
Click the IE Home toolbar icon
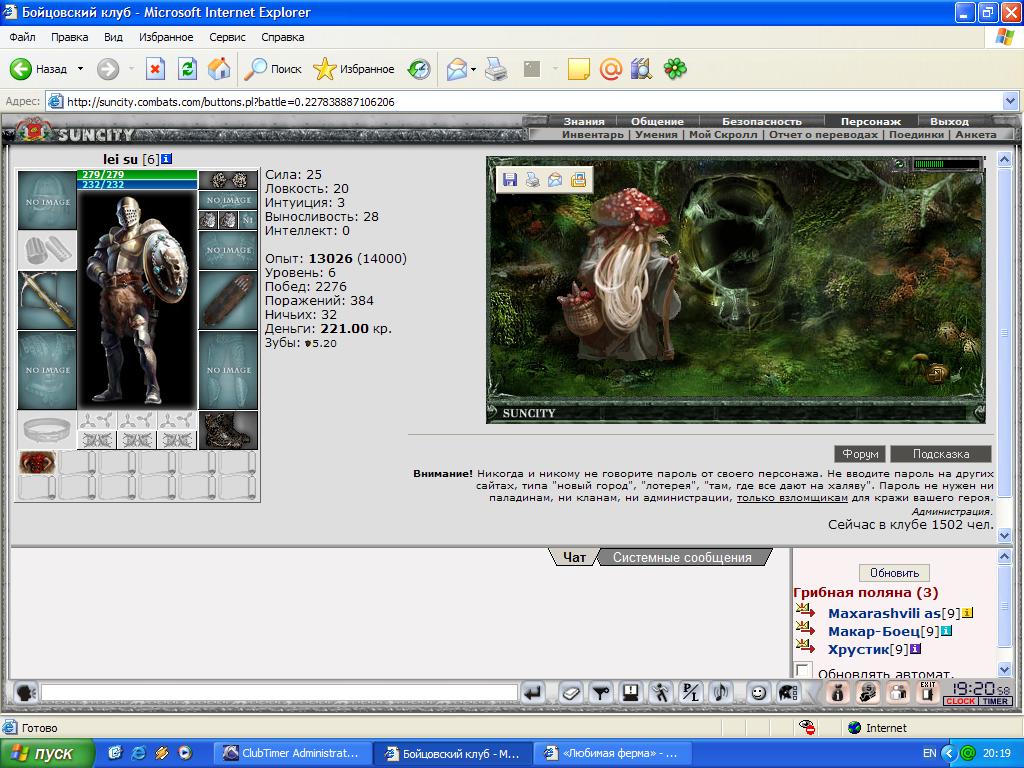pyautogui.click(x=219, y=69)
